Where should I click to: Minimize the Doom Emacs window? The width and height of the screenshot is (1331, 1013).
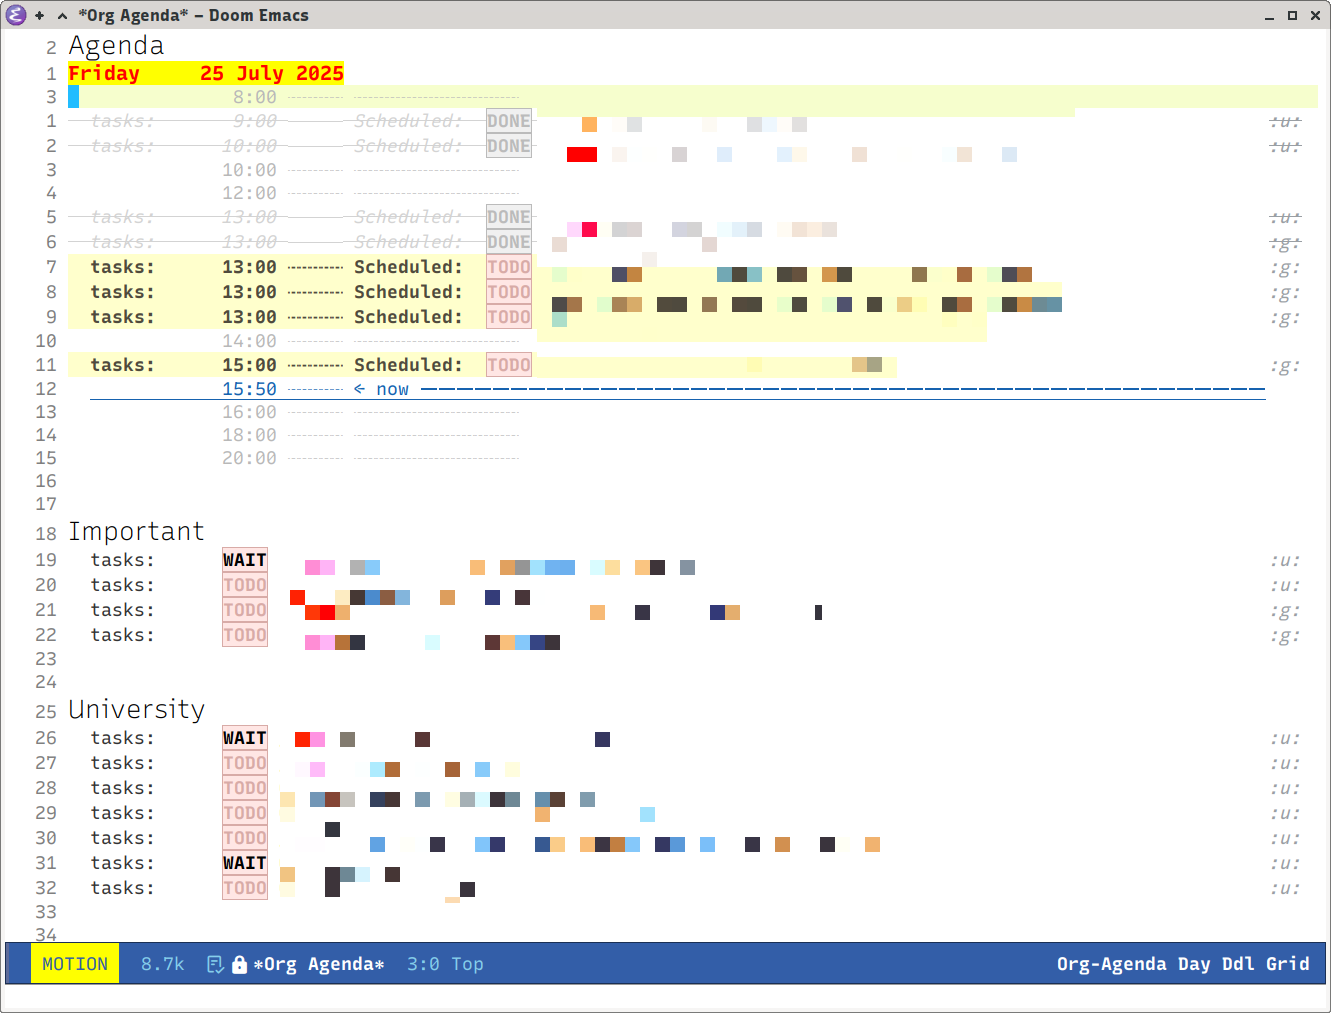click(1269, 15)
